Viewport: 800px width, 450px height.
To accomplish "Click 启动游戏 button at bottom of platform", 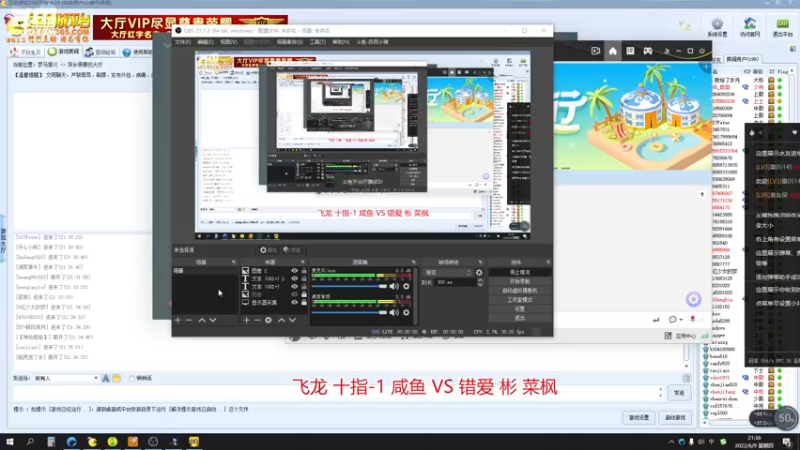I will coord(675,418).
